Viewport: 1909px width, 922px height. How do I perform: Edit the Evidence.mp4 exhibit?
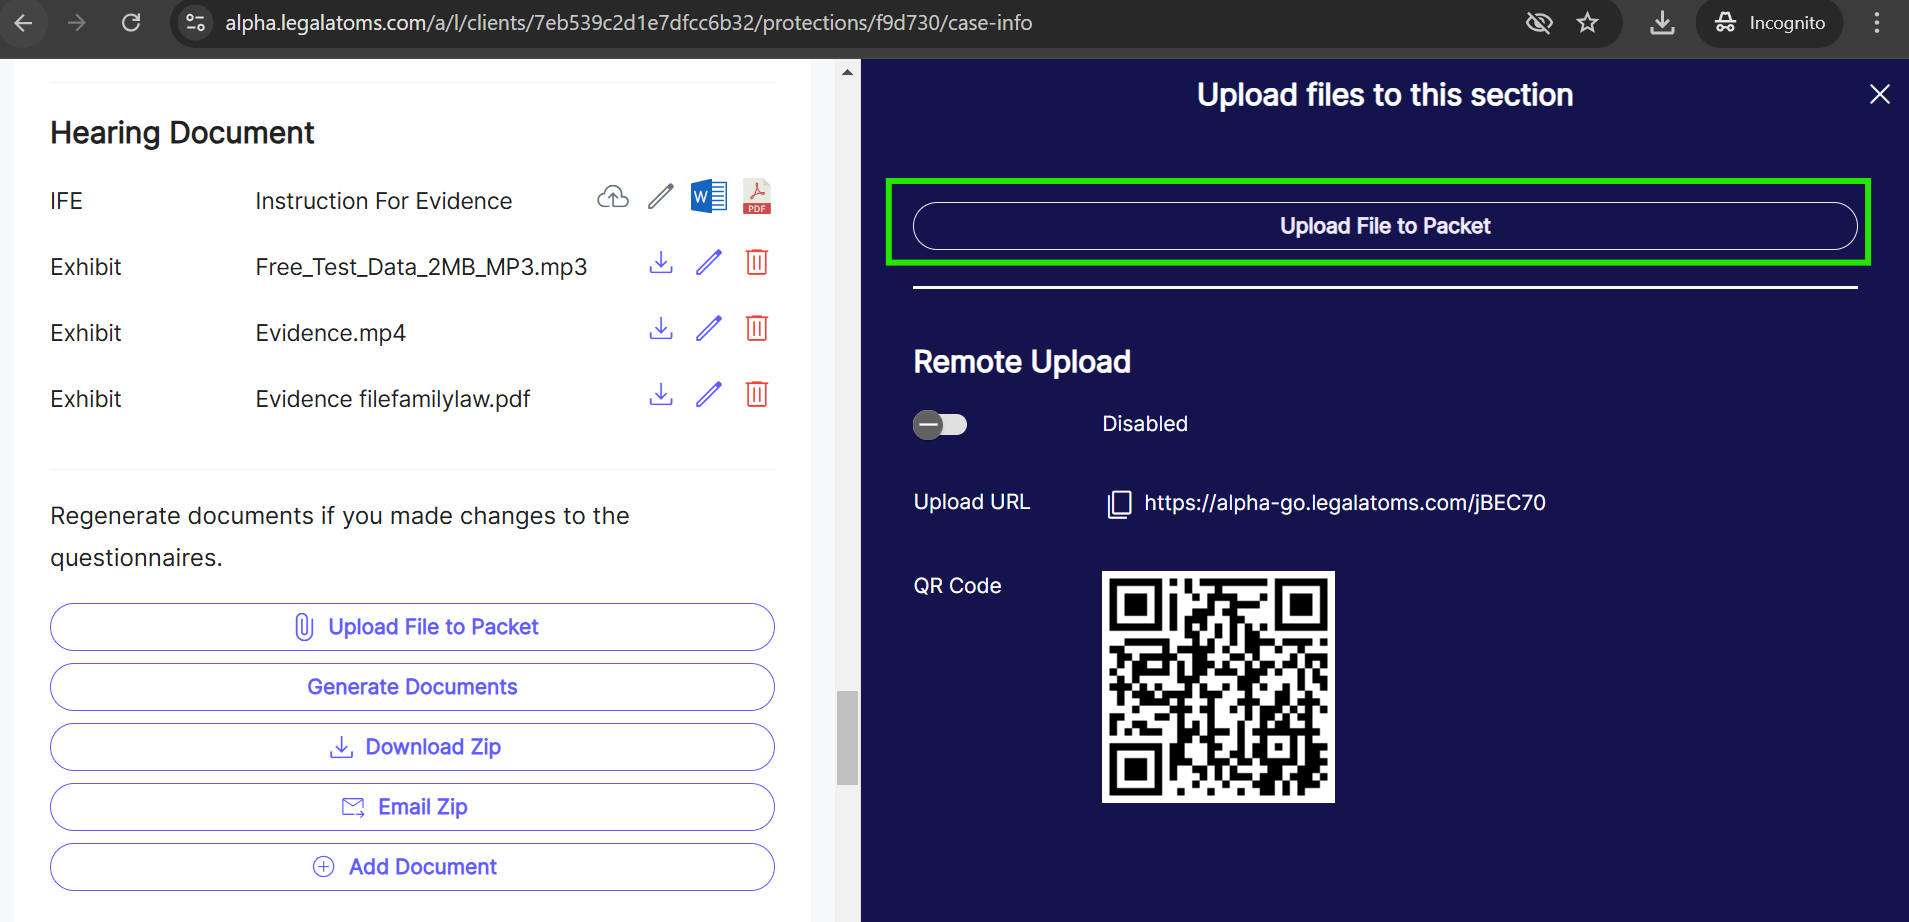point(709,329)
